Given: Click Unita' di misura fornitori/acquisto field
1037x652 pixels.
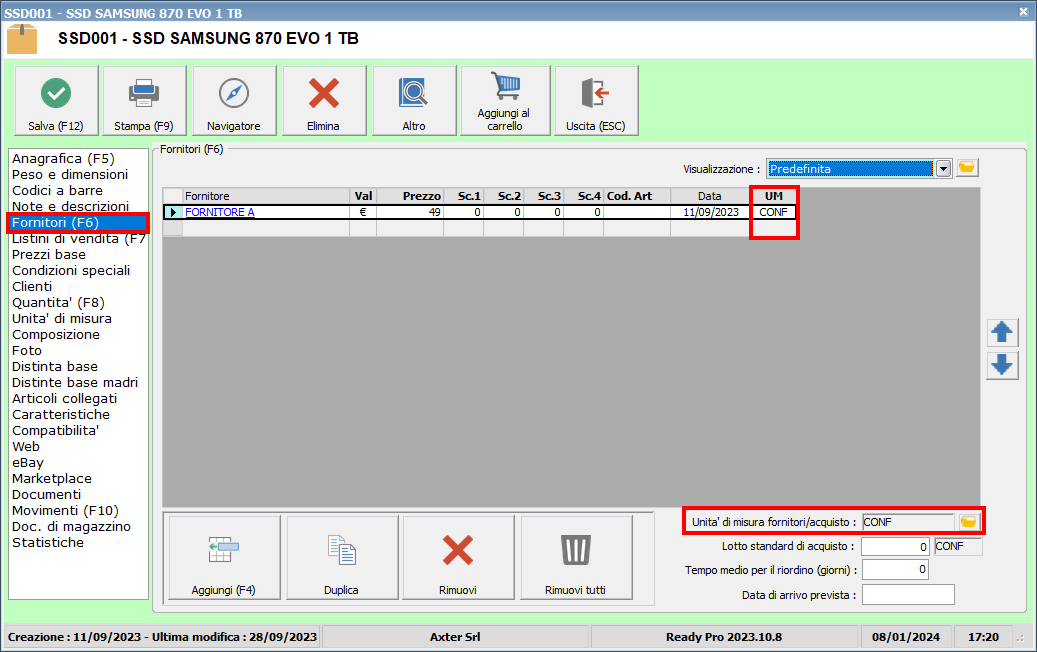Looking at the screenshot, I should tap(909, 522).
